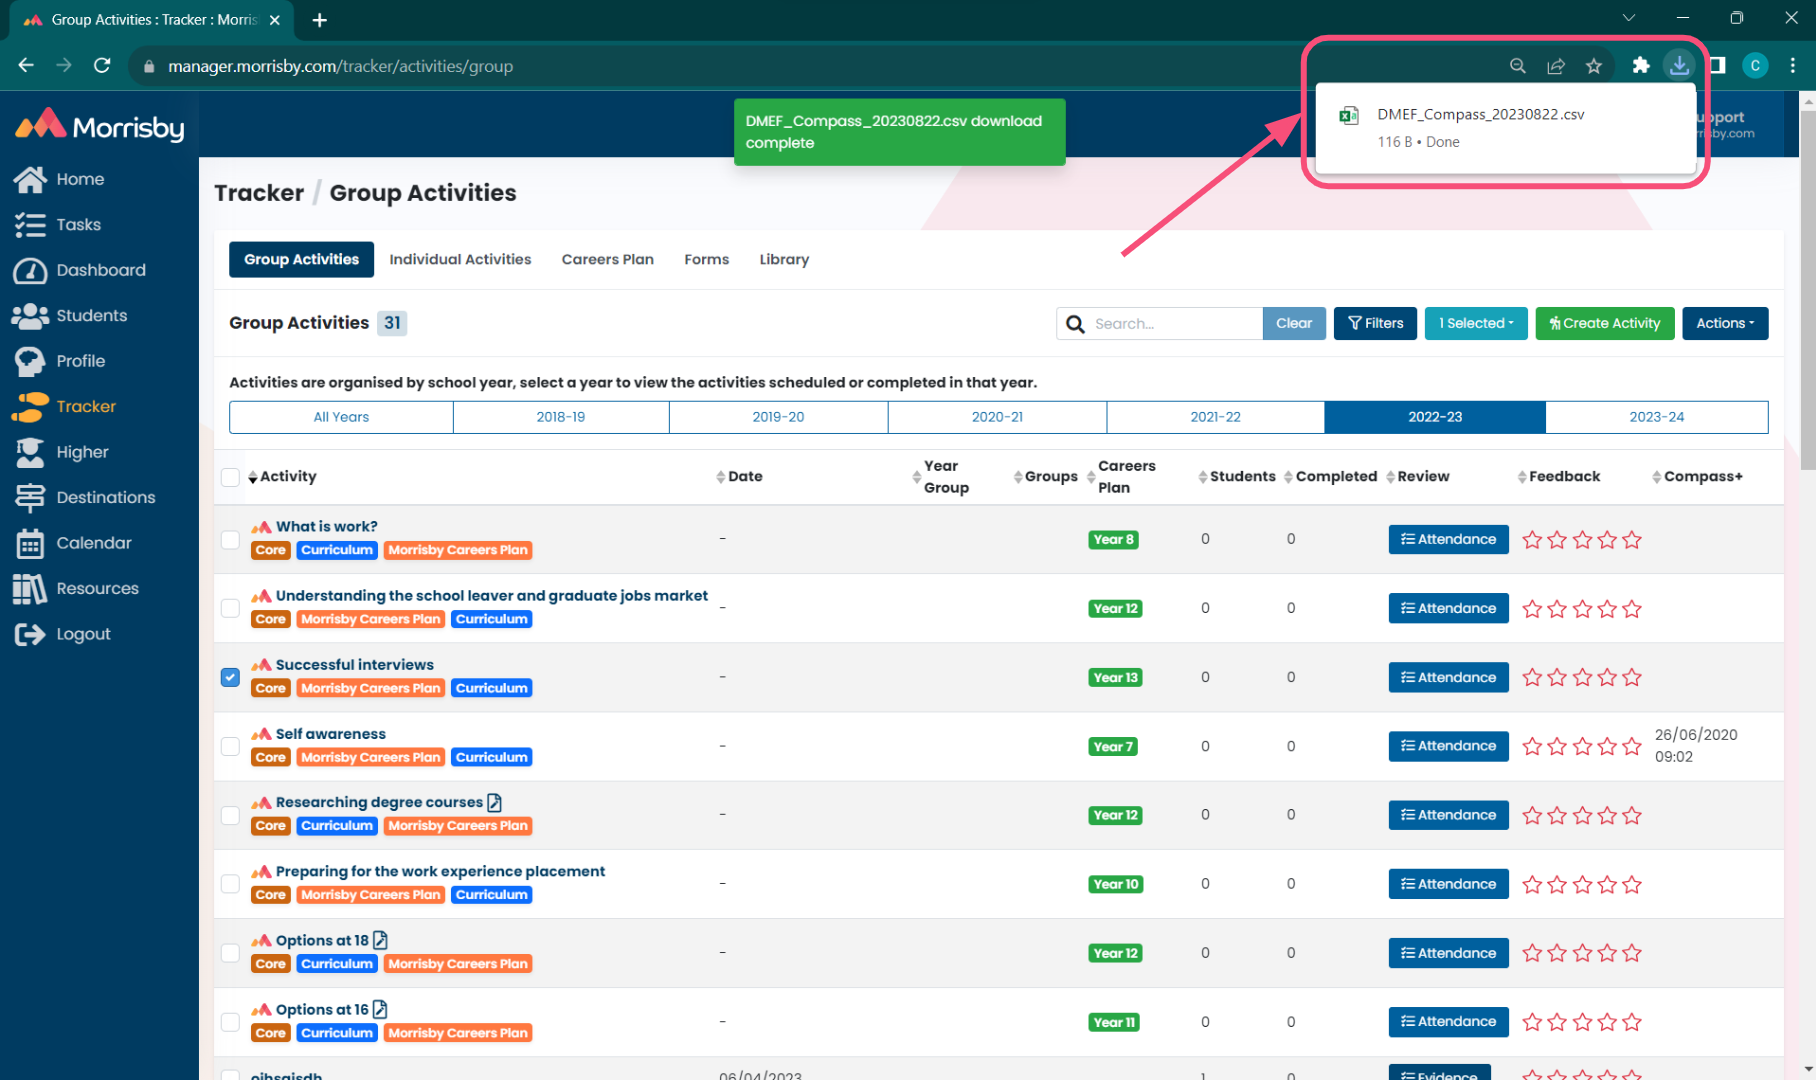1816x1080 pixels.
Task: Open the Home sidebar item
Action: (x=60, y=179)
